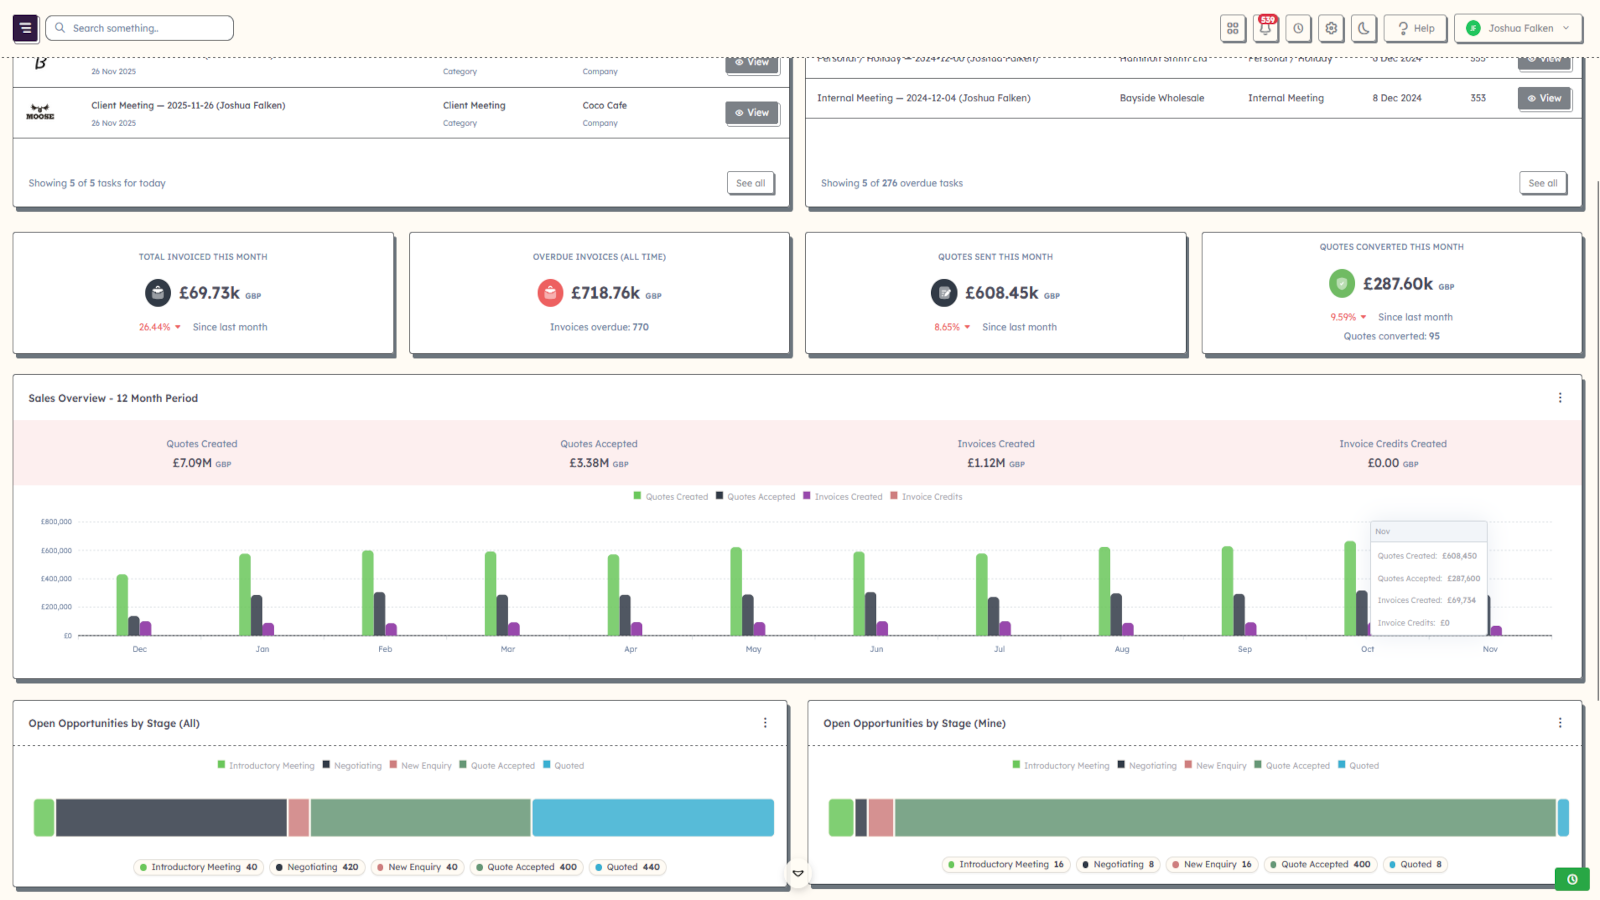Click the Search something input field
Viewport: 1600px width, 900px height.
click(x=139, y=28)
